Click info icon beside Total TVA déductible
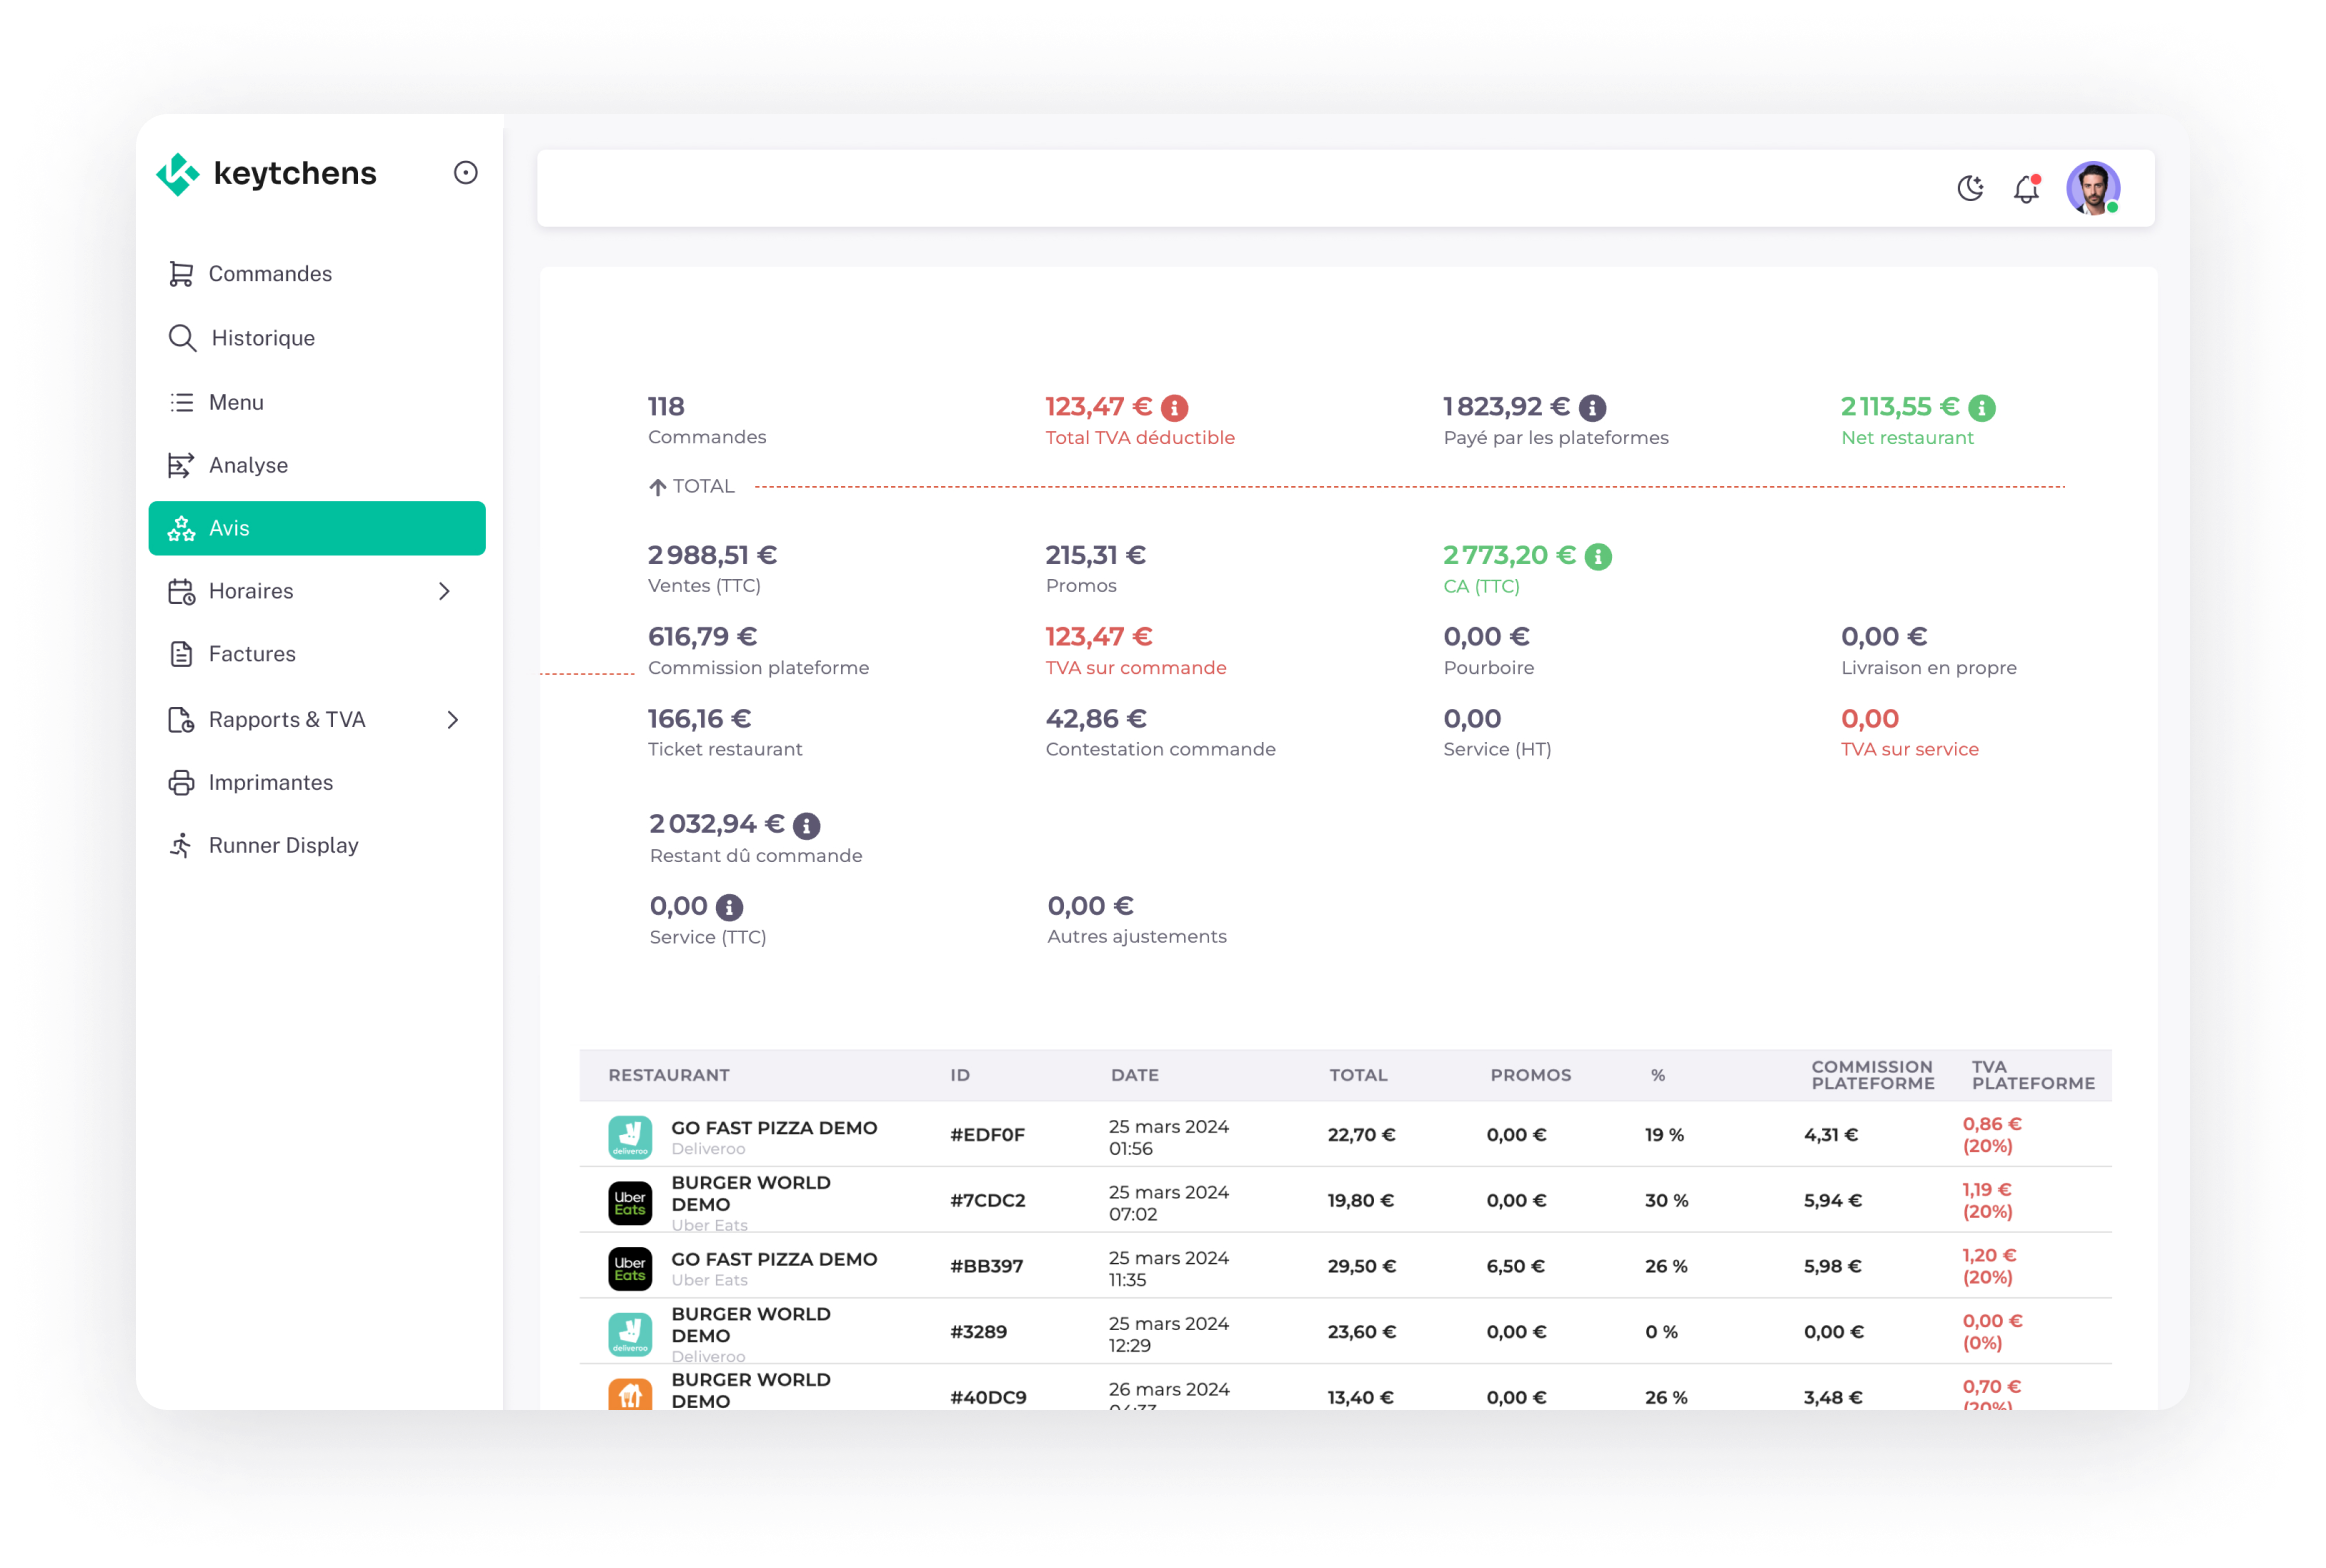The image size is (2326, 1568). tap(1174, 408)
